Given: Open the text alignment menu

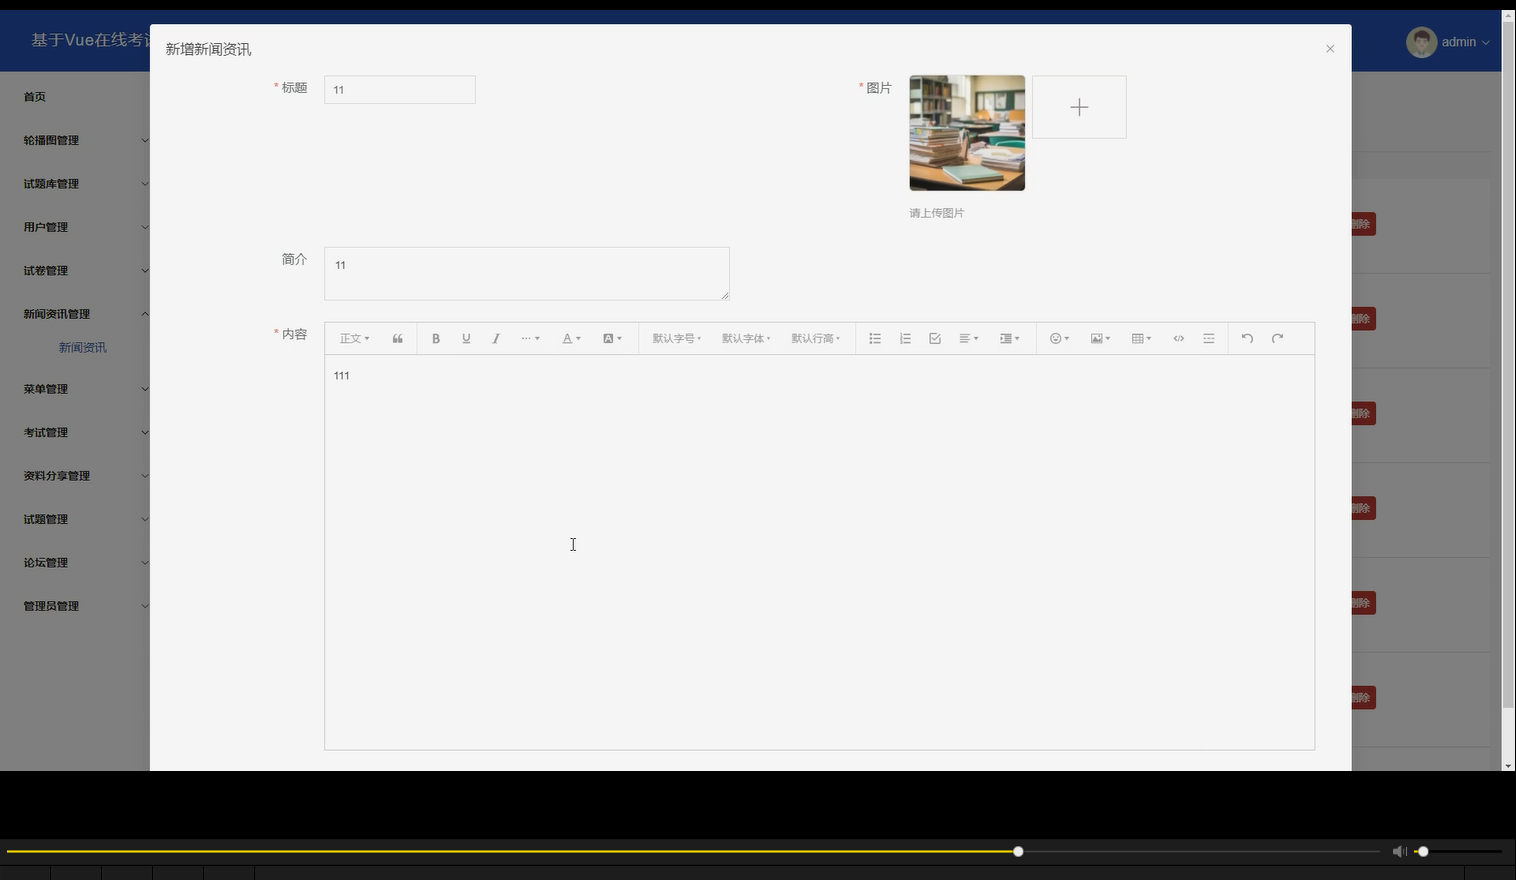Looking at the screenshot, I should (x=968, y=339).
